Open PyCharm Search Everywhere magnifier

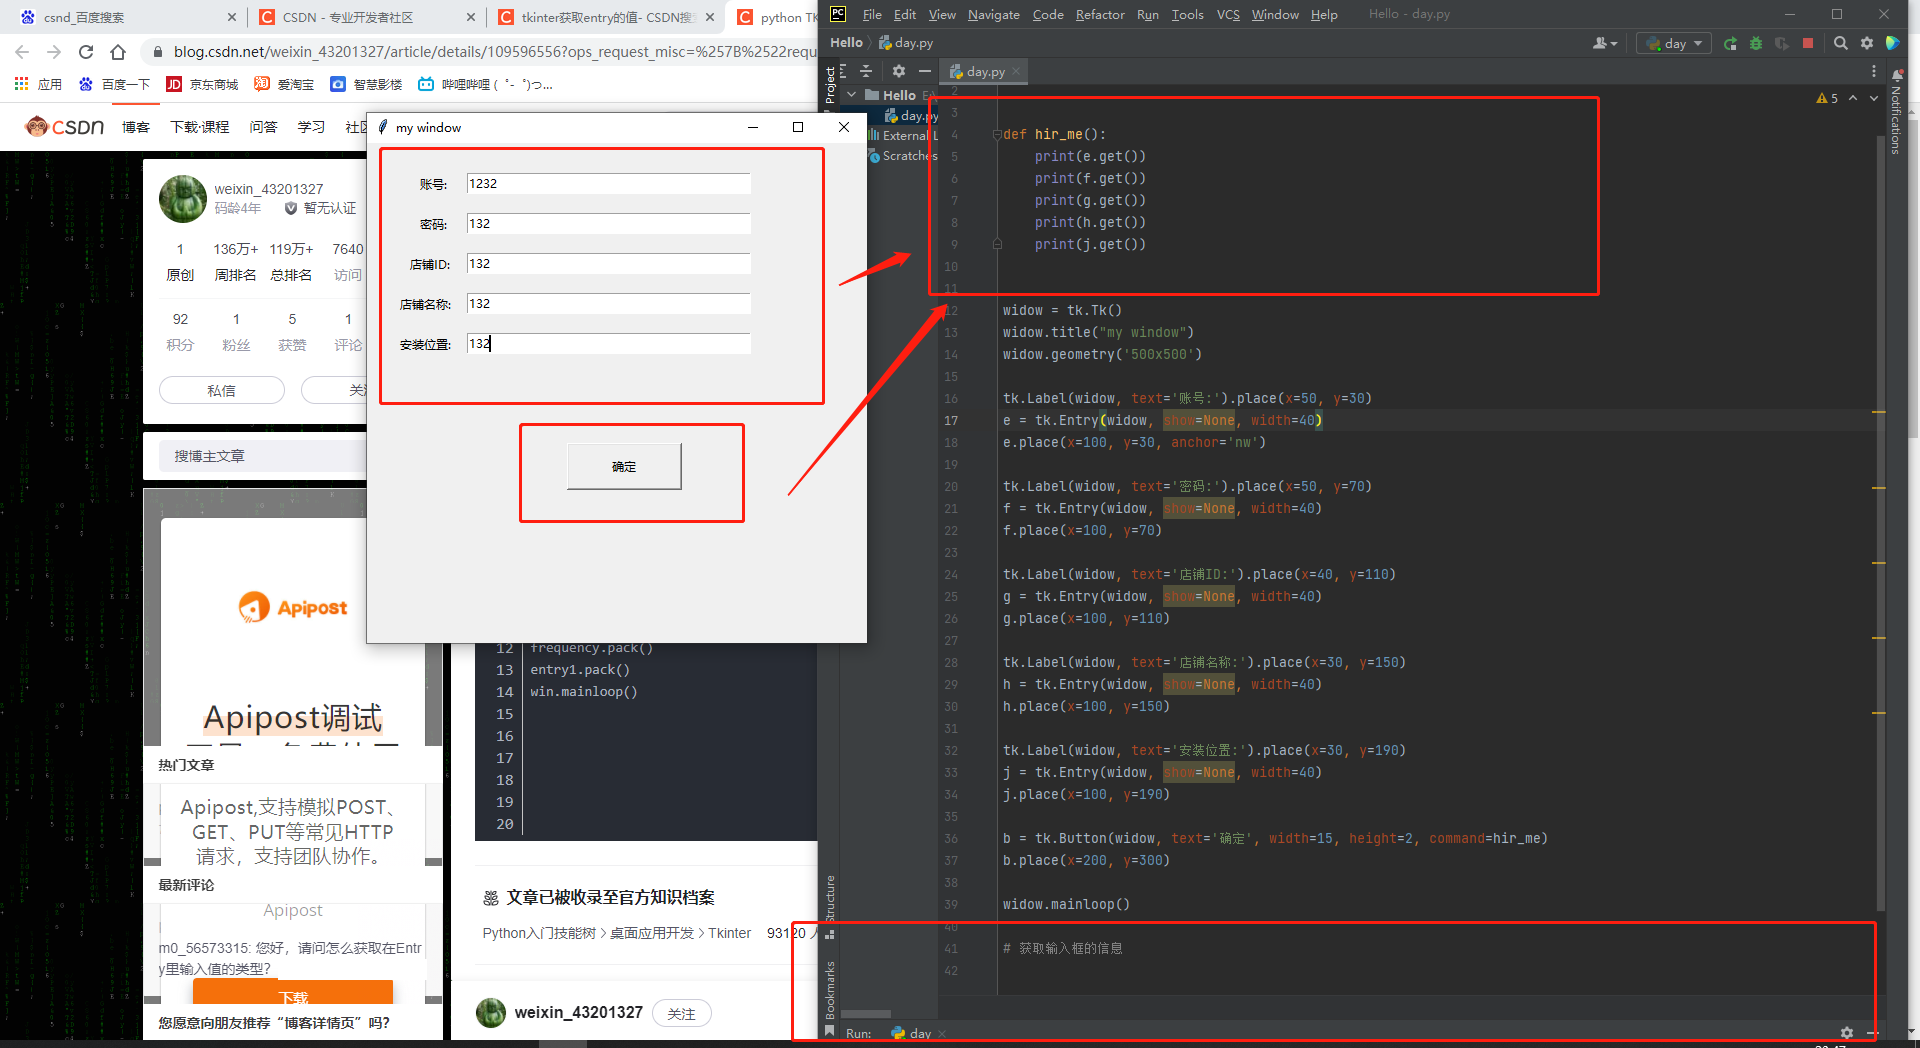point(1840,43)
